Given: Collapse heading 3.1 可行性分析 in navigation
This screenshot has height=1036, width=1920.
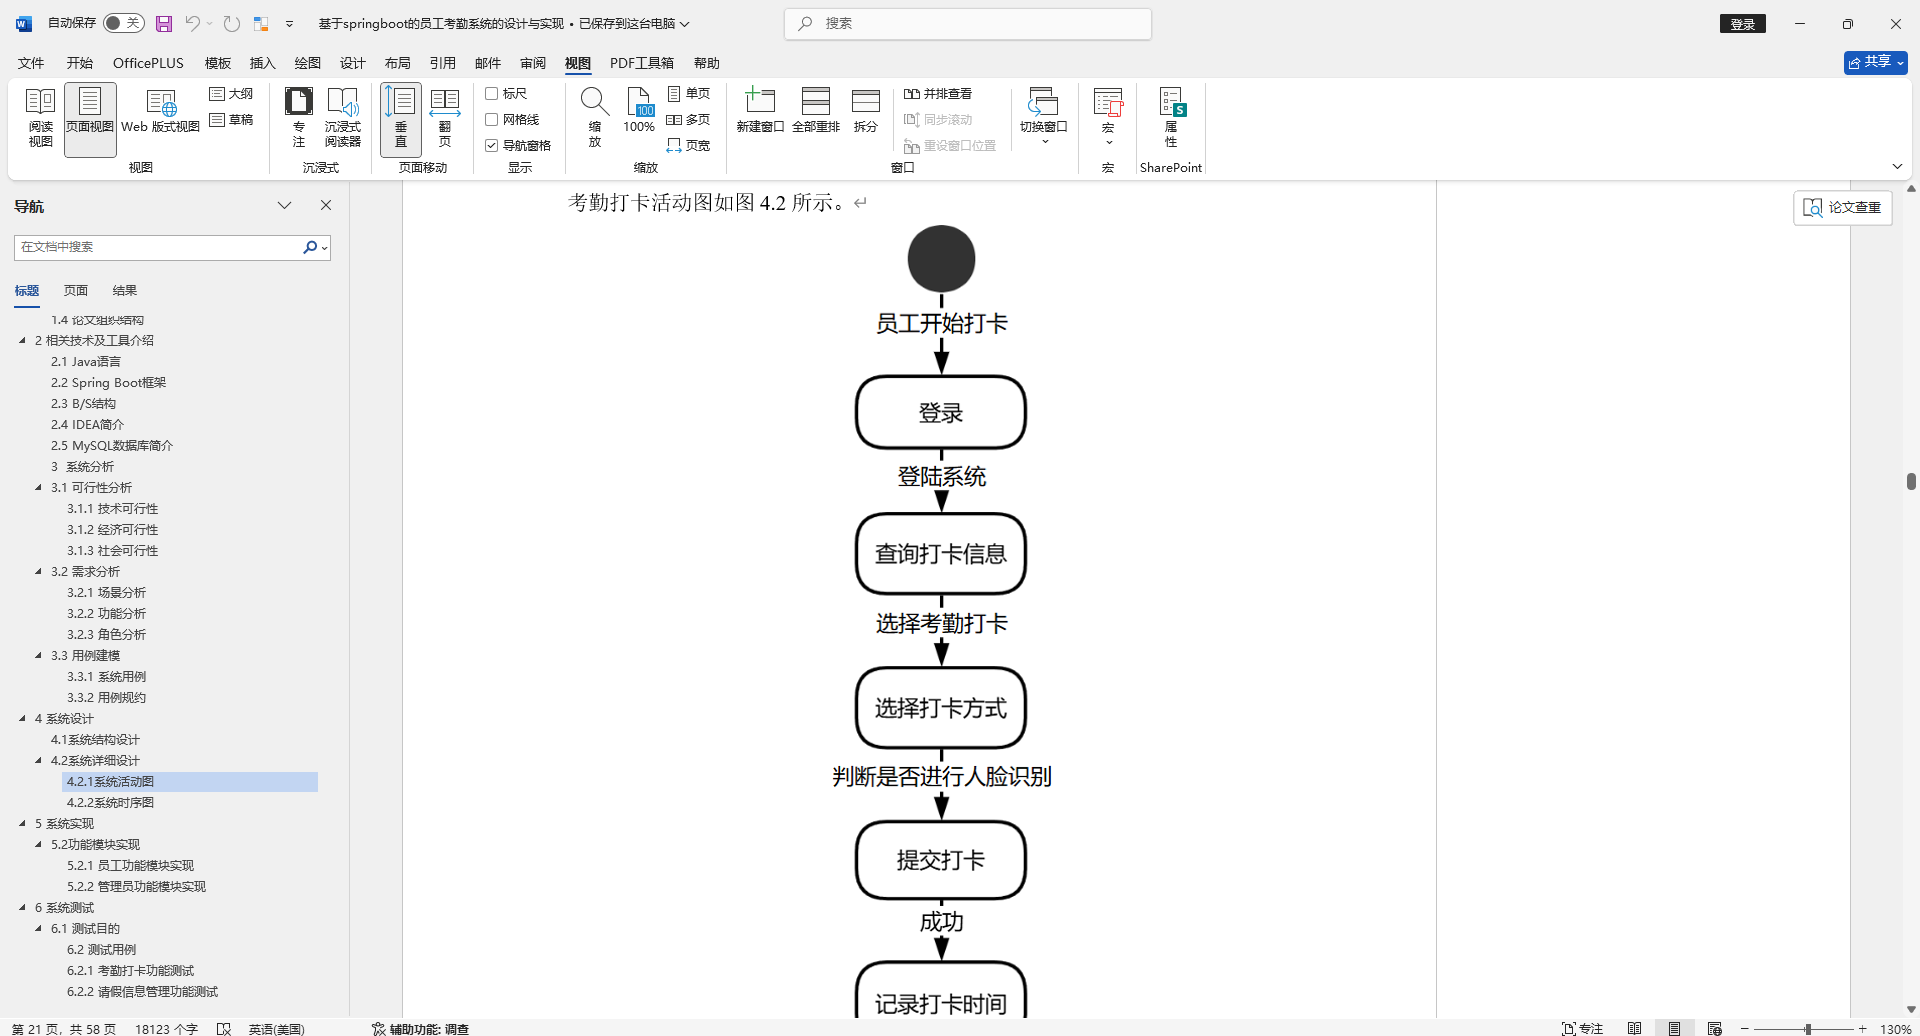Looking at the screenshot, I should 38,487.
